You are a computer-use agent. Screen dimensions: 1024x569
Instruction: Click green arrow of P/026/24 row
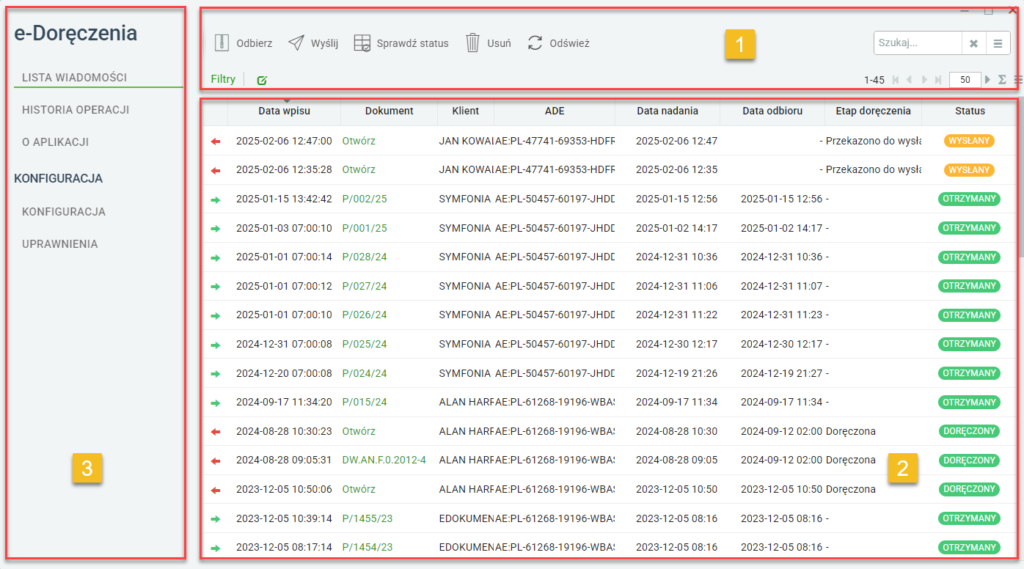[x=216, y=316]
